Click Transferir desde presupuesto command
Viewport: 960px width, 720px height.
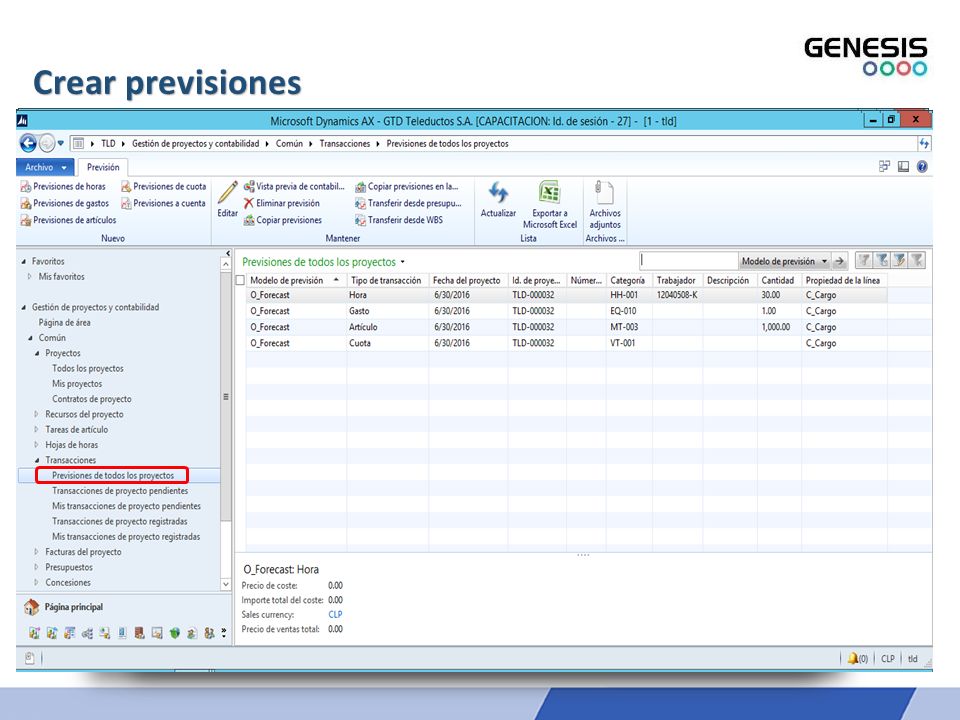(408, 203)
